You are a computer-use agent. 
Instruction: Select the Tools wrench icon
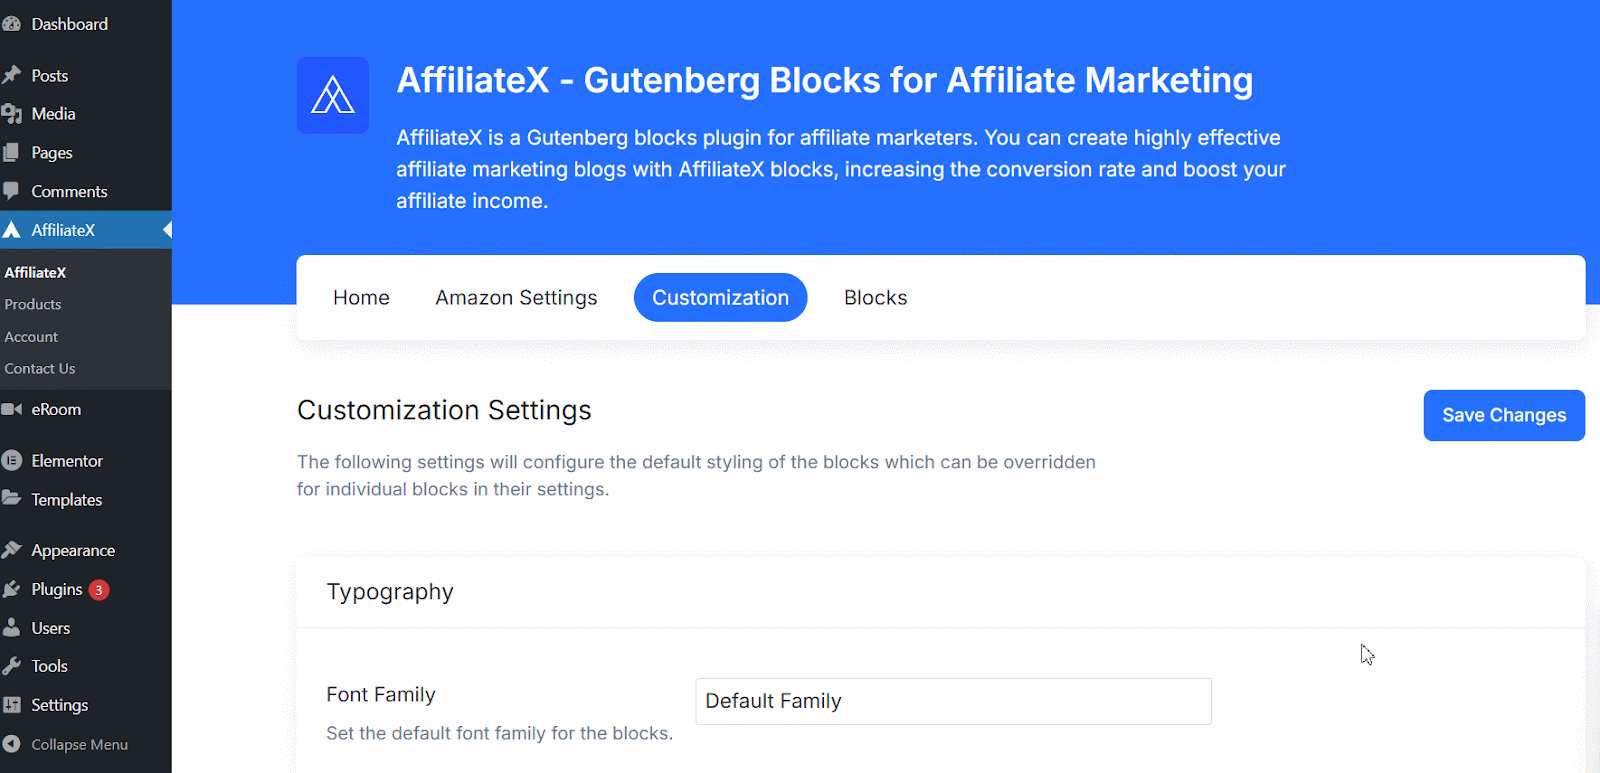tap(14, 665)
